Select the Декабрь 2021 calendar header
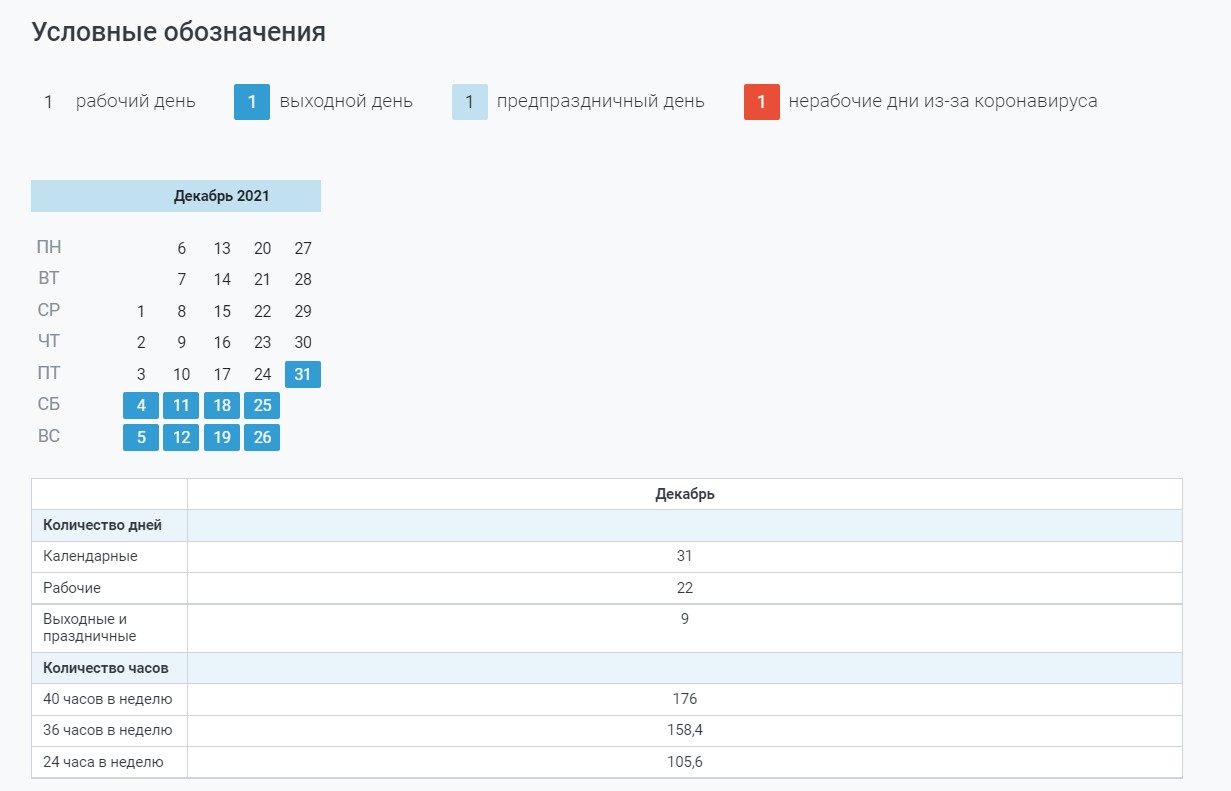 (x=176, y=196)
